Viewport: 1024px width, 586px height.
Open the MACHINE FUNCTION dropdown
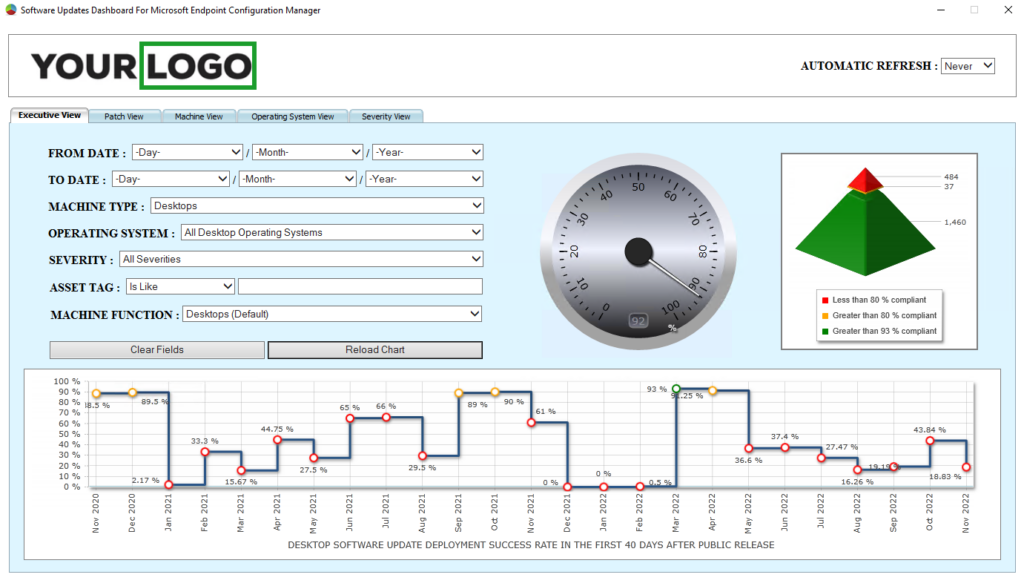pos(331,313)
